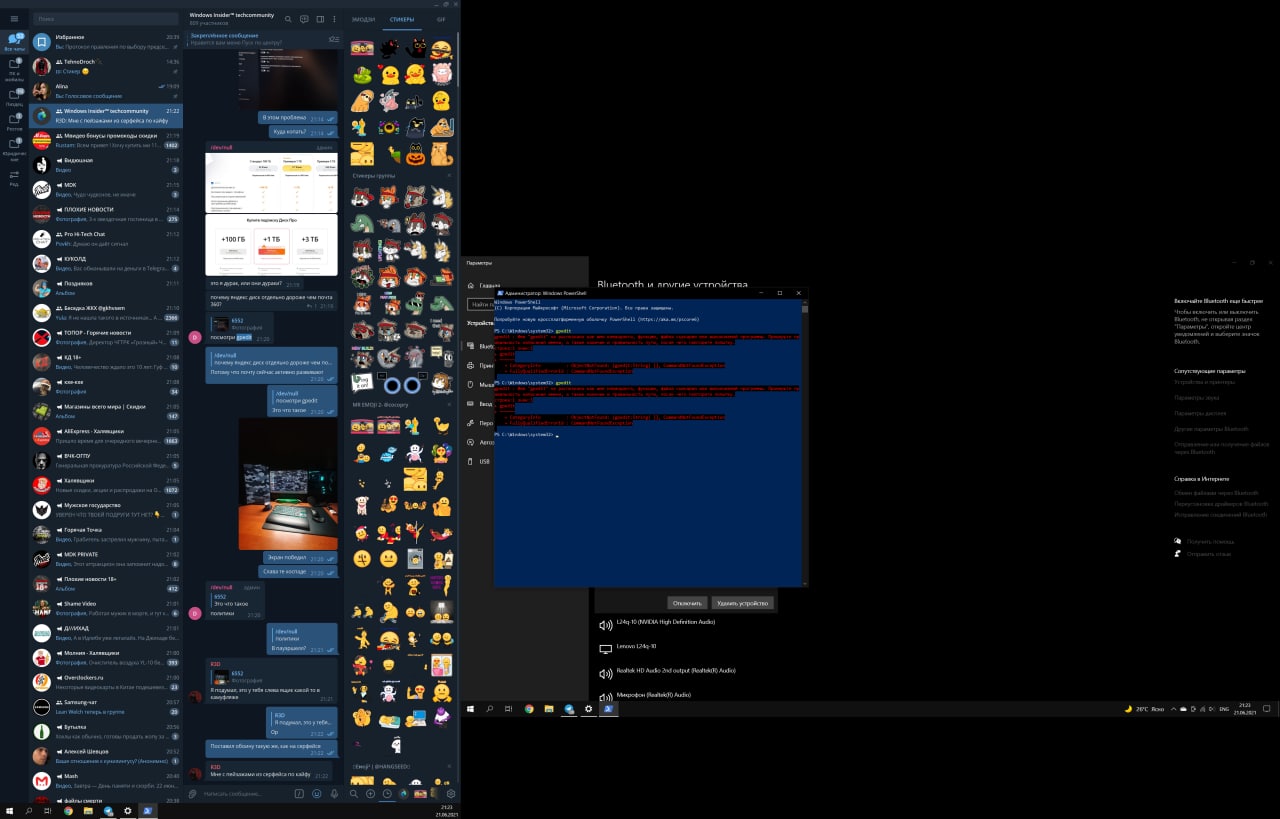Open Settings gear on right monitor taskbar
This screenshot has height=819, width=1280.
[x=588, y=708]
